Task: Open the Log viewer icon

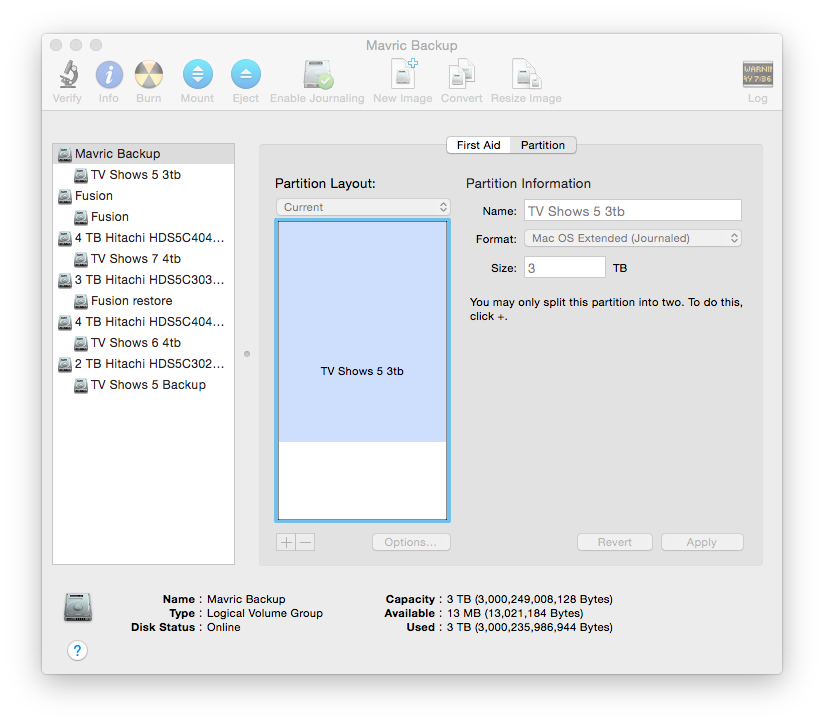Action: [757, 74]
